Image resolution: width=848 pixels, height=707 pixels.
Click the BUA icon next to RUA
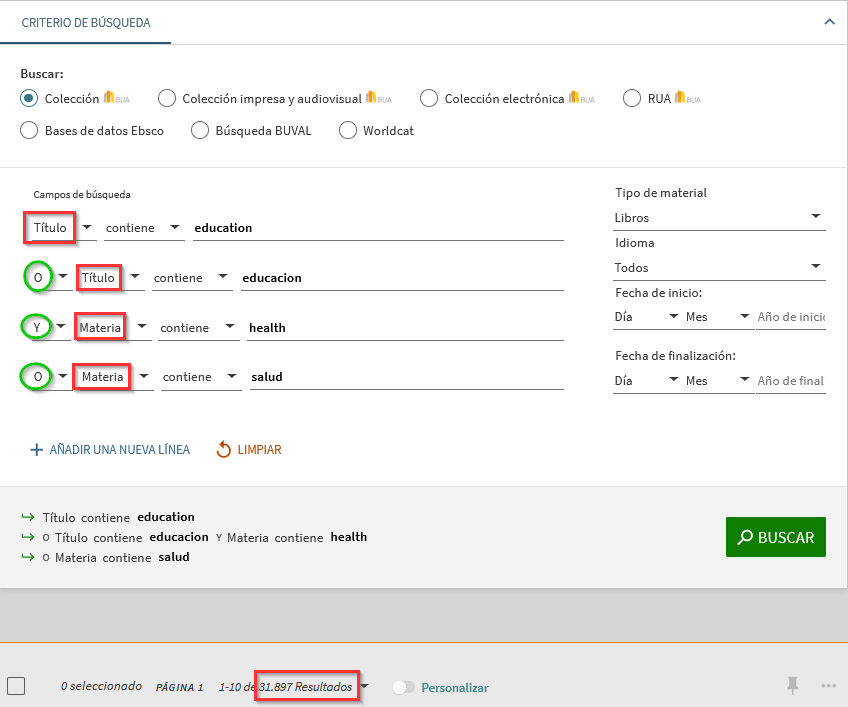[x=687, y=98]
